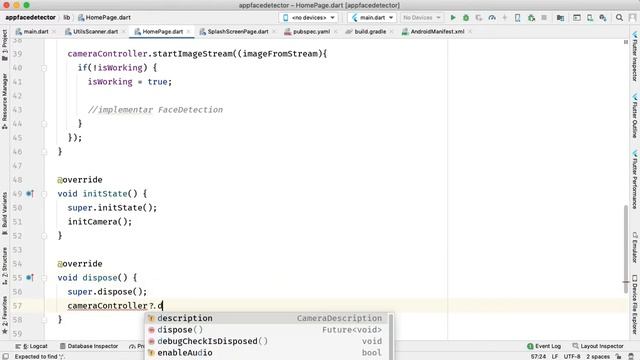Screen dimensions: 640x360
Task: Open the Project tool window
Action: [x=4, y=45]
